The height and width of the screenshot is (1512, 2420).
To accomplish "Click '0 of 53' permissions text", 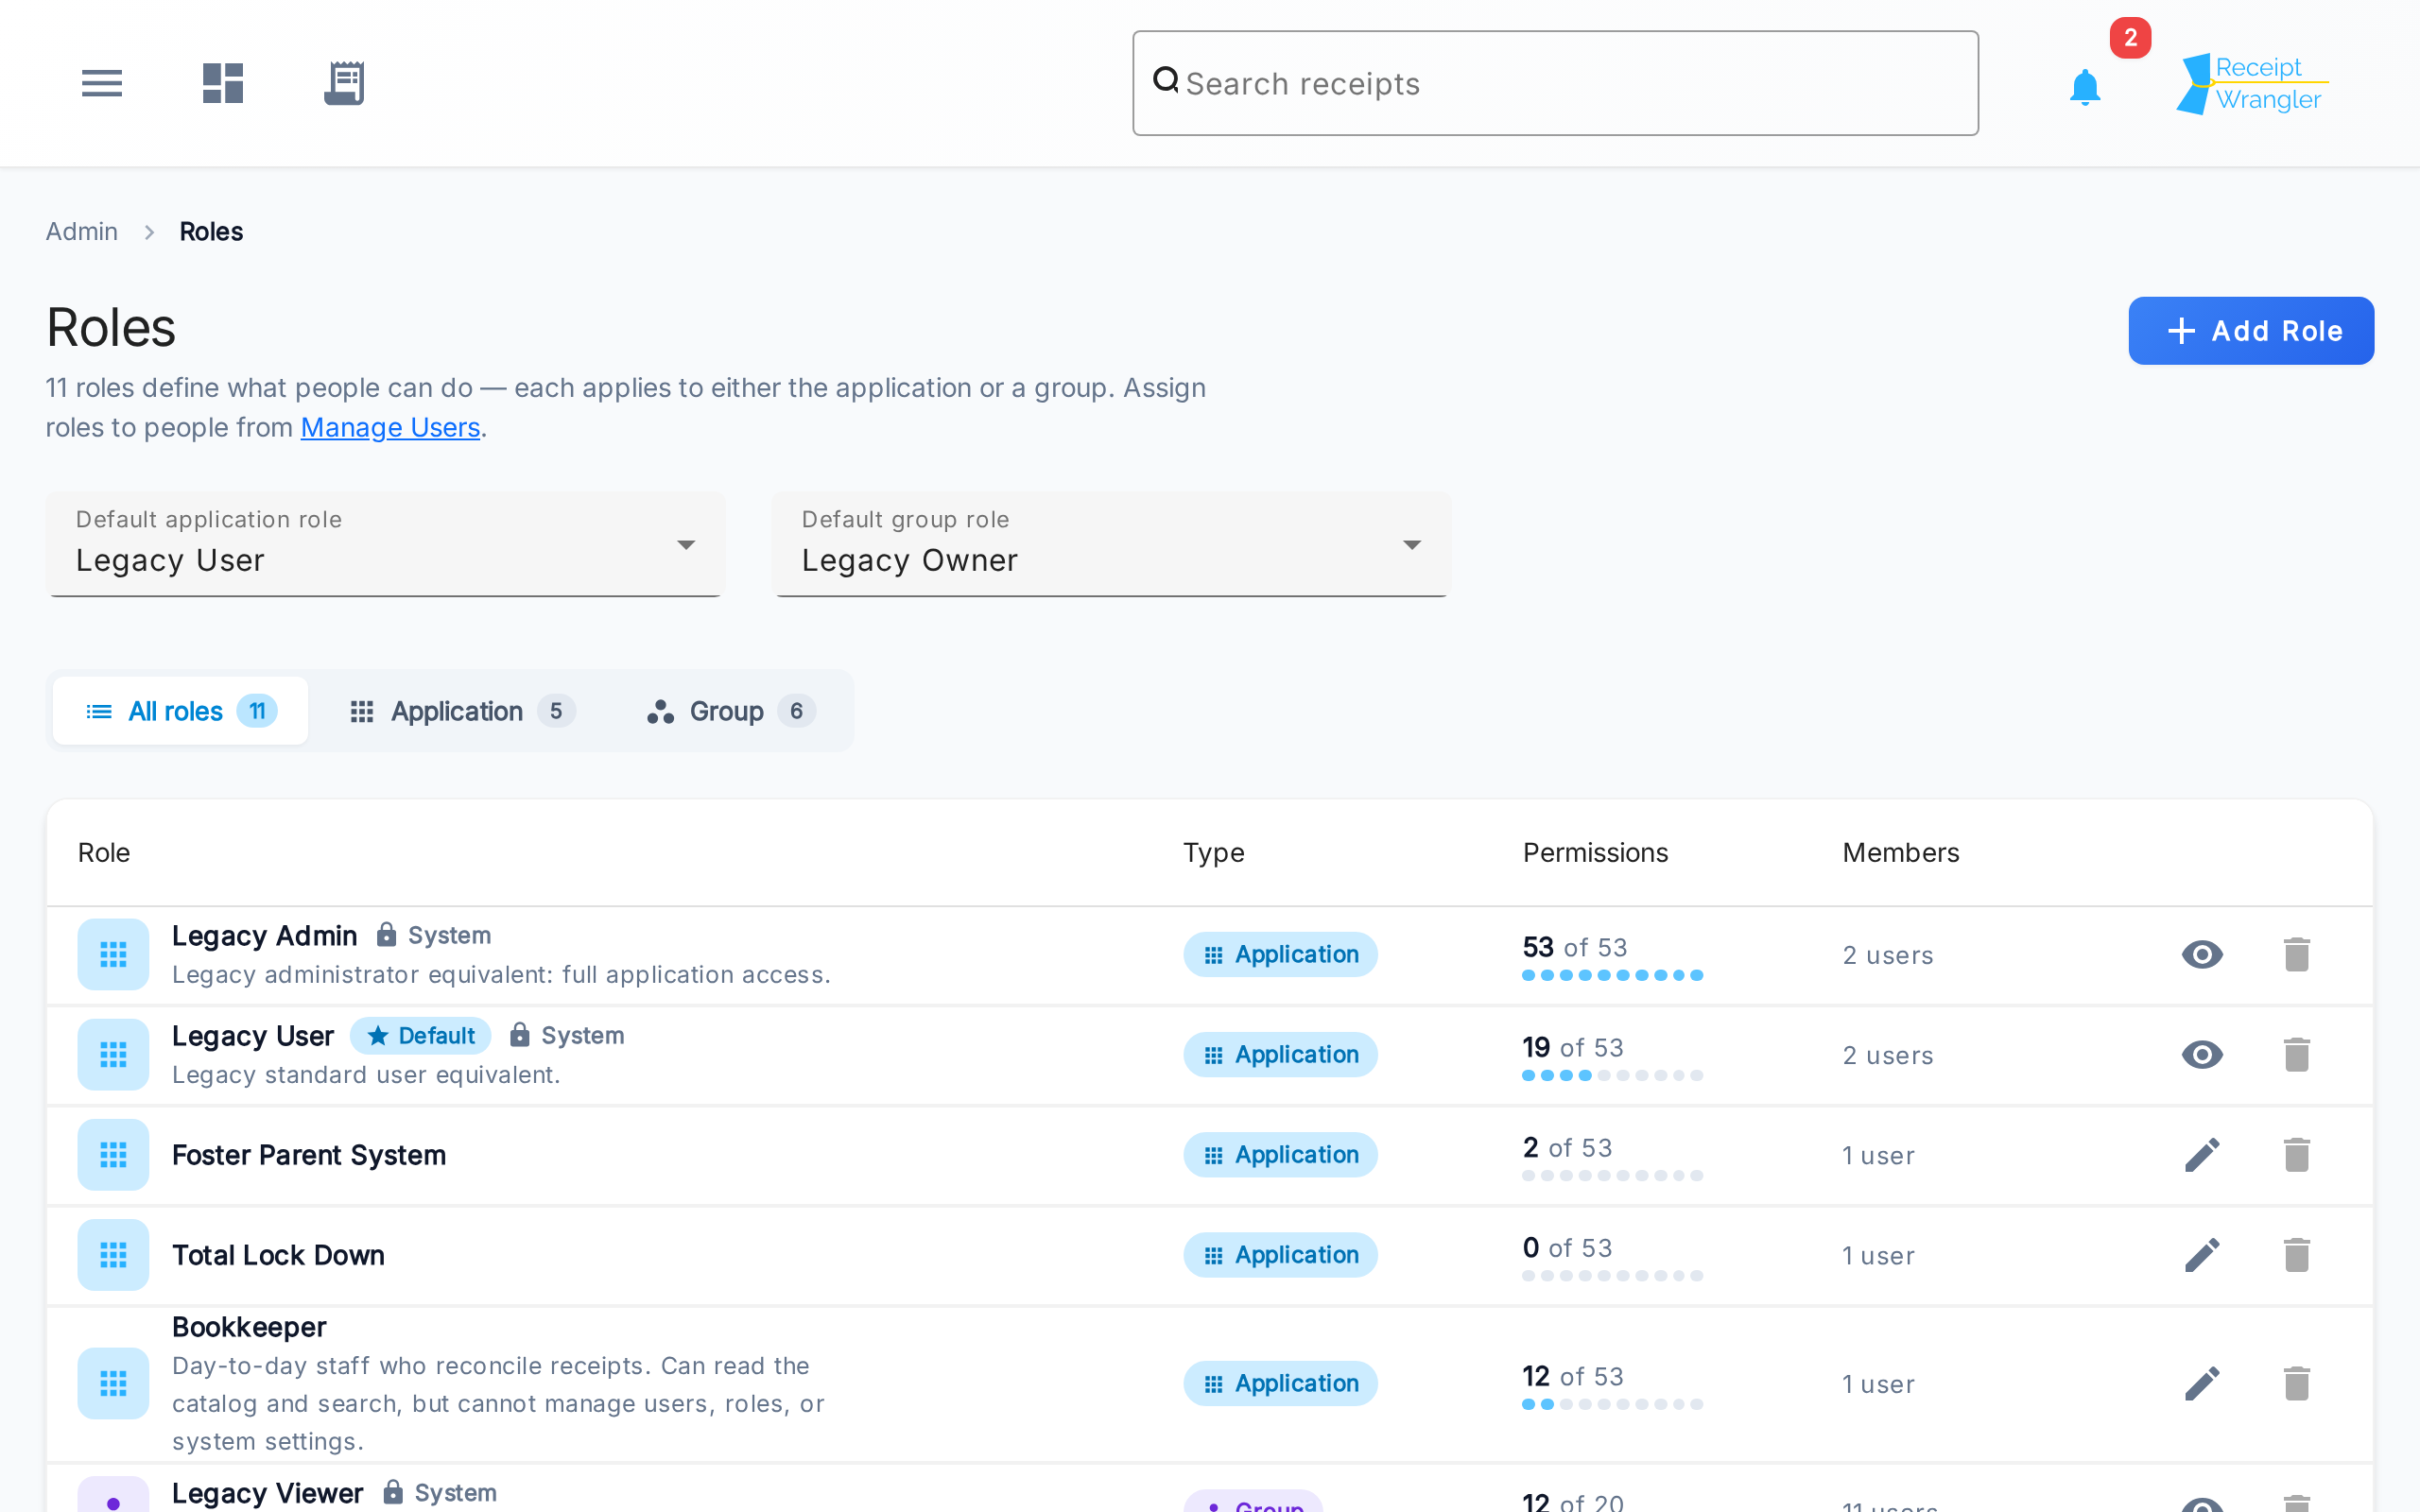I will (x=1567, y=1247).
